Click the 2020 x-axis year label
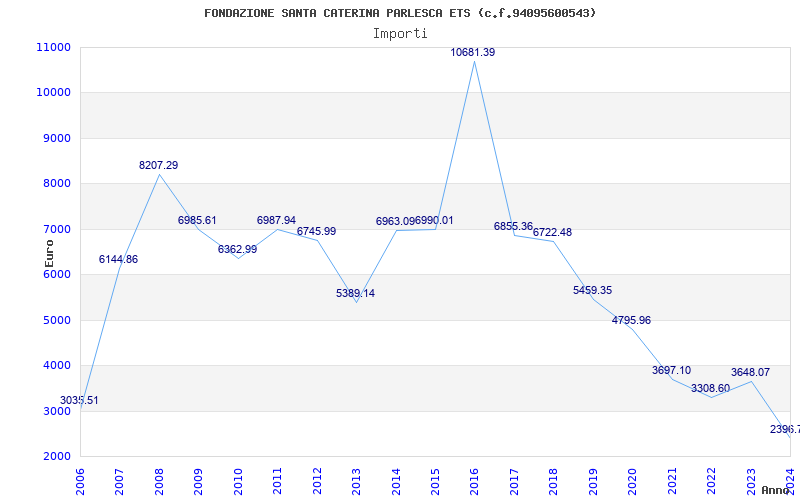The width and height of the screenshot is (800, 500). pos(632,482)
